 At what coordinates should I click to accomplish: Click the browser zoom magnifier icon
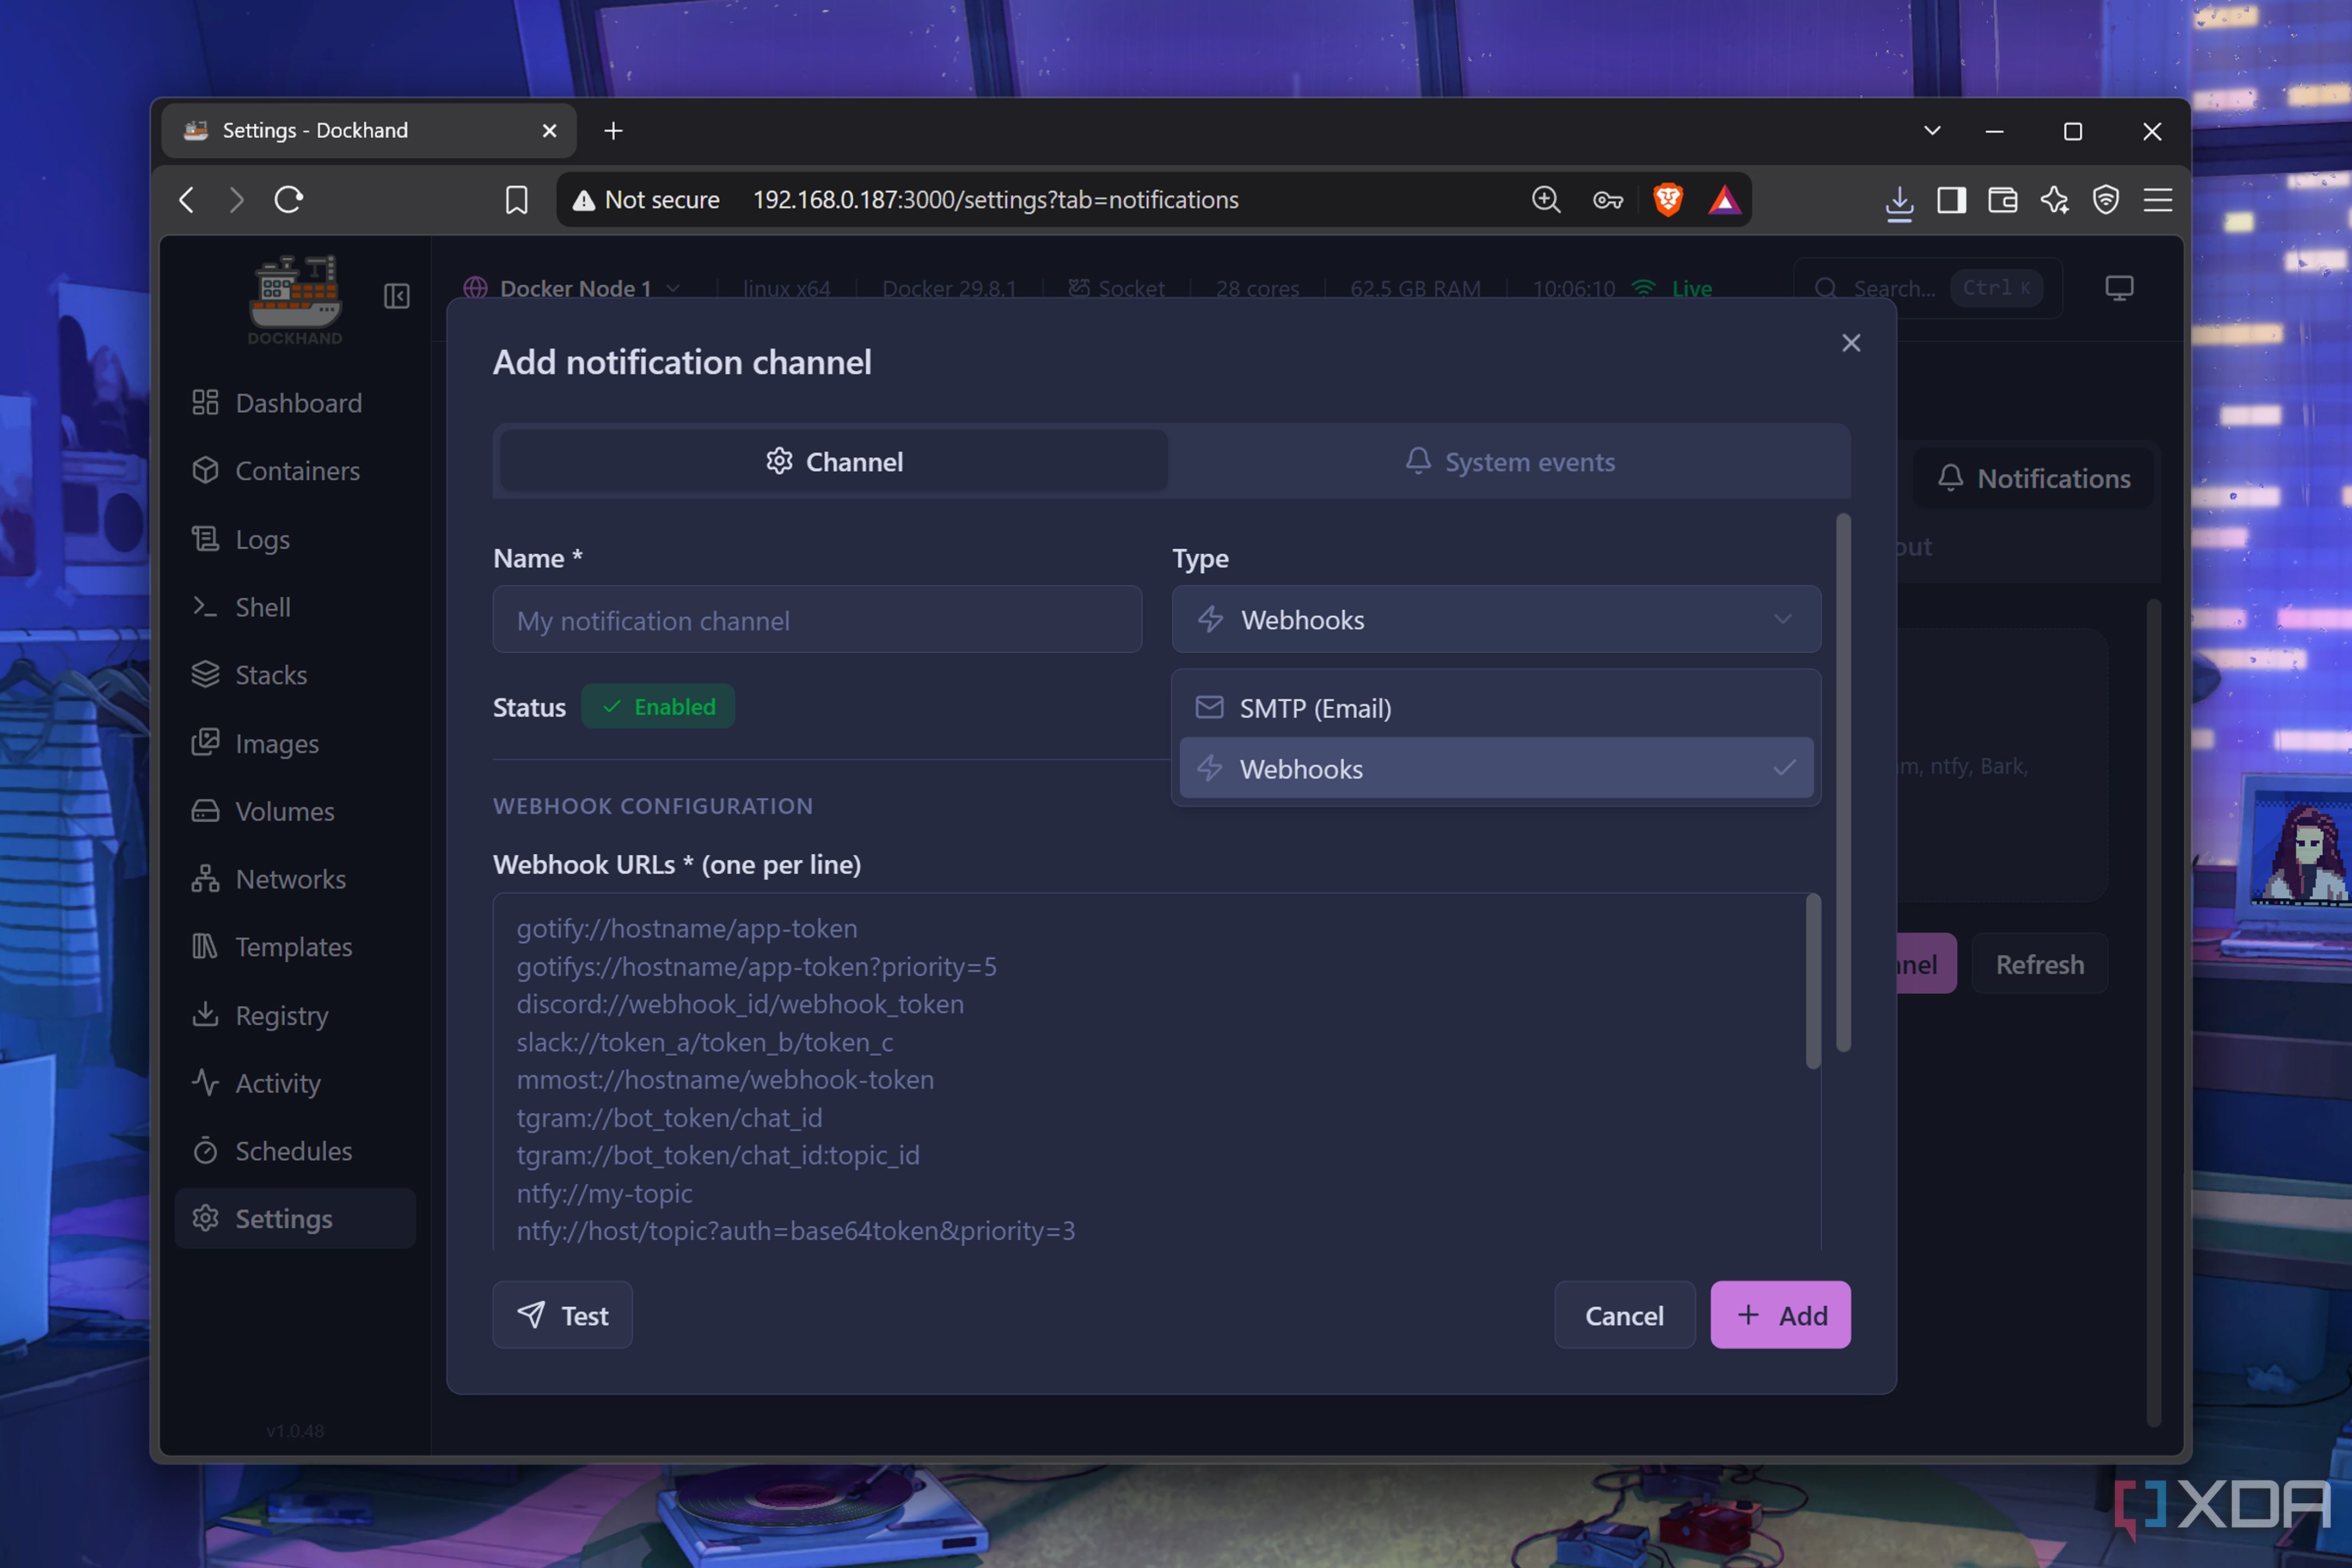(x=1546, y=200)
